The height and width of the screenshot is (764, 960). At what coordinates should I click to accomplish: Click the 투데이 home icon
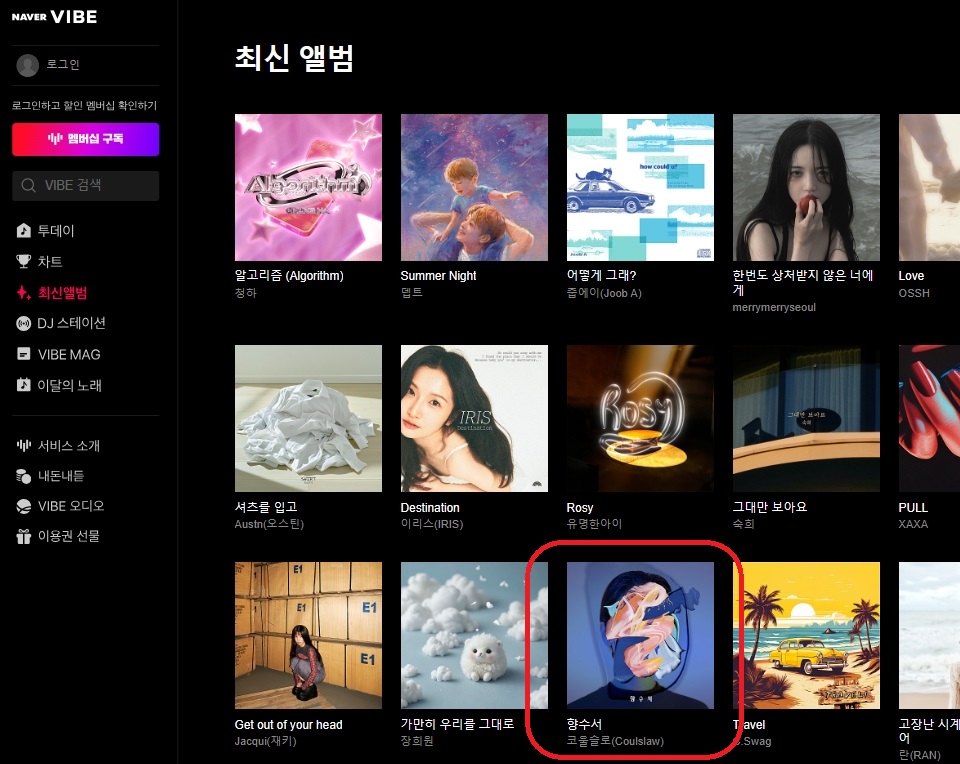pos(23,231)
